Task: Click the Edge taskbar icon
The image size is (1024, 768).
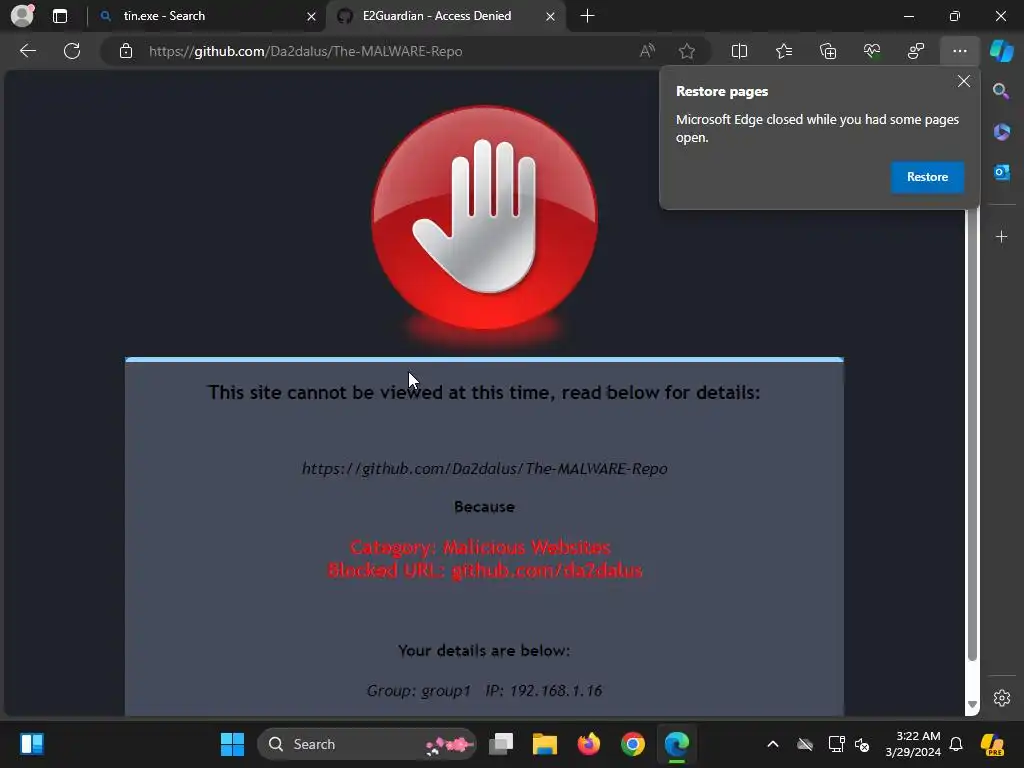Action: point(677,744)
